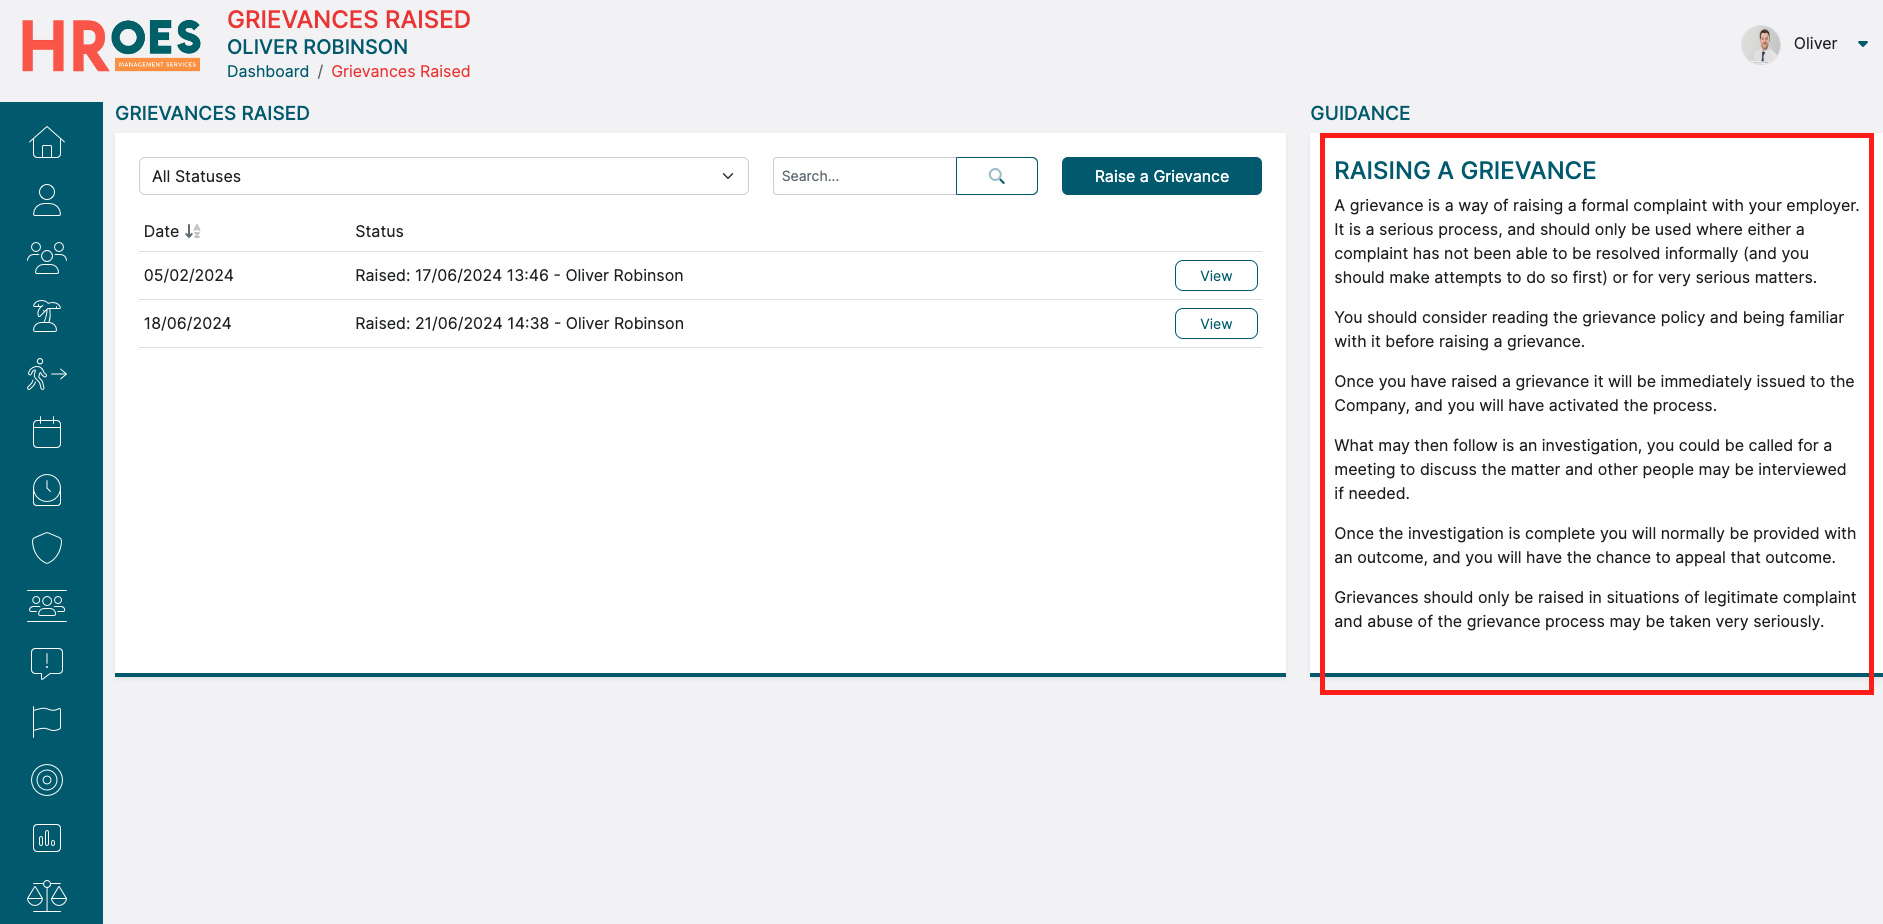The height and width of the screenshot is (924, 1883).
Task: Open the flag icon in sidebar
Action: point(47,721)
